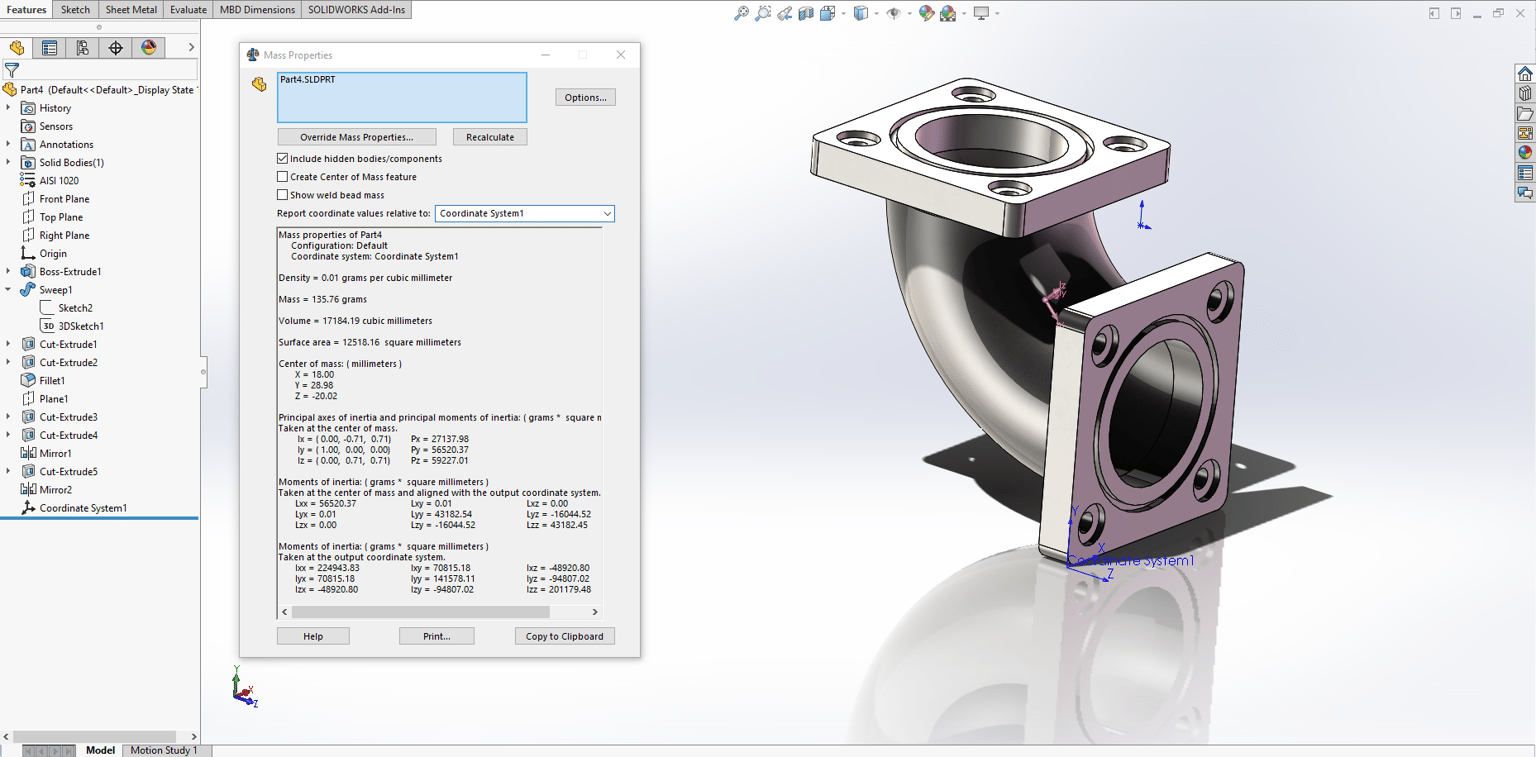Switch to the SOLIDWORKS Add-Ins tab
Screen dimensions: 1536x757
pyautogui.click(x=356, y=10)
